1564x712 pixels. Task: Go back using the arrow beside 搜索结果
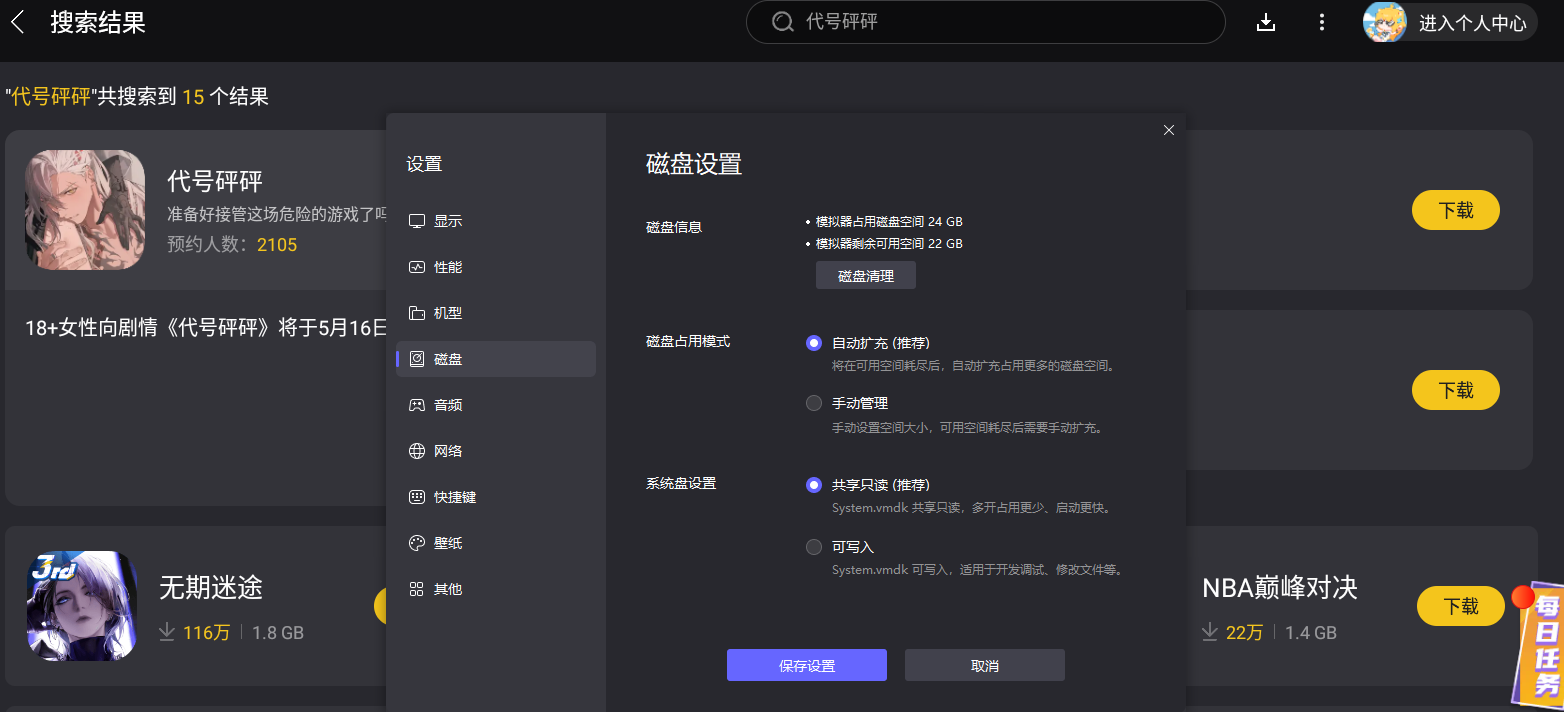17,22
